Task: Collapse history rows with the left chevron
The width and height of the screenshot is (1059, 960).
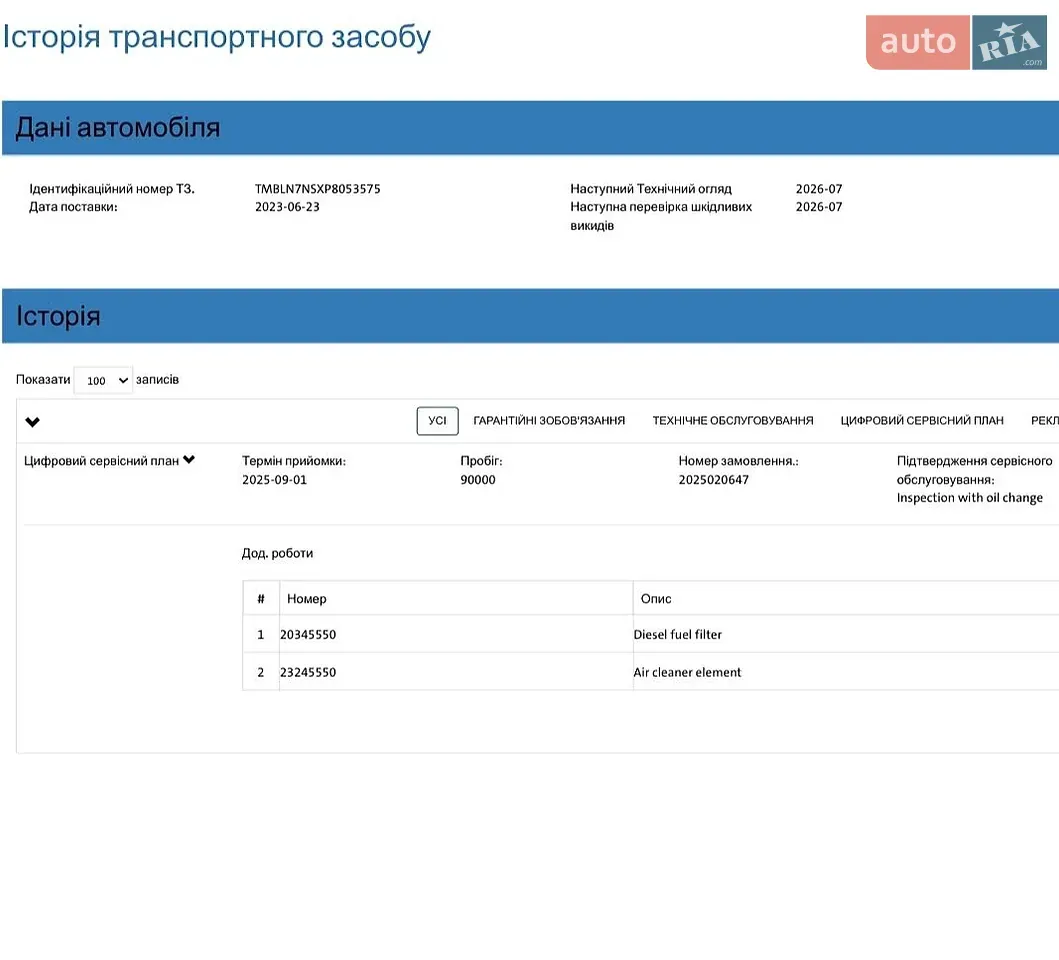Action: click(x=32, y=422)
